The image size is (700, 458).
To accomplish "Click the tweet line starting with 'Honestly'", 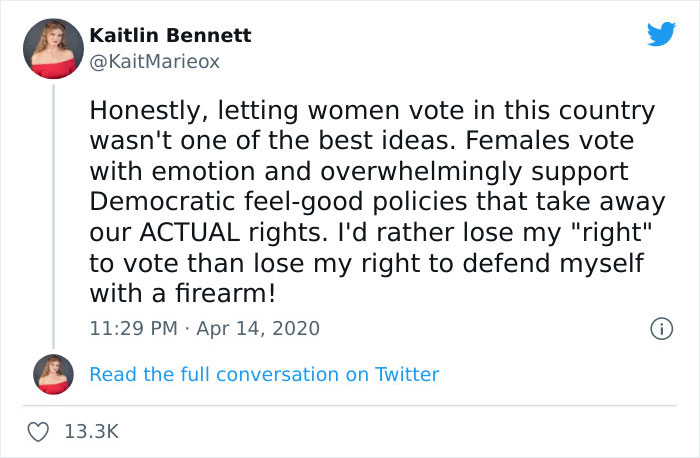I will [372, 109].
